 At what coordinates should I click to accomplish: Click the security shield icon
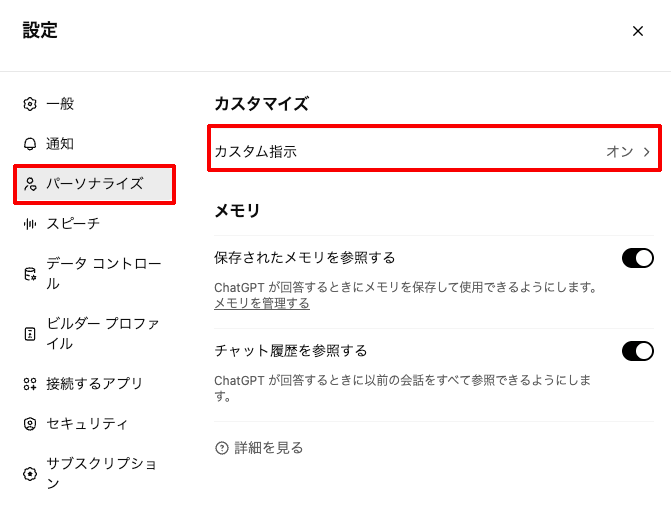click(30, 424)
